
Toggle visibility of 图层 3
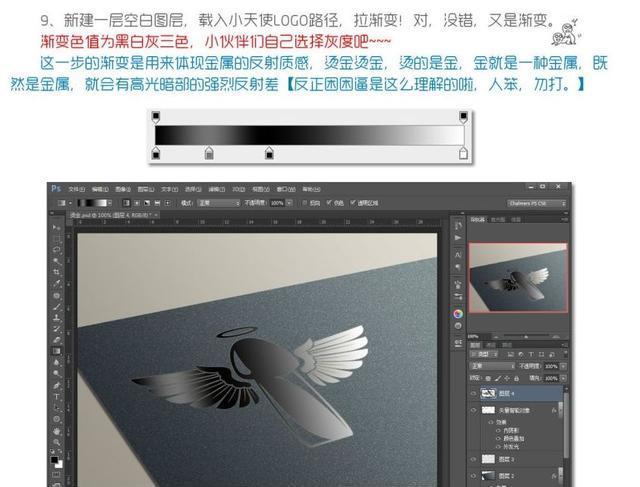tap(473, 459)
